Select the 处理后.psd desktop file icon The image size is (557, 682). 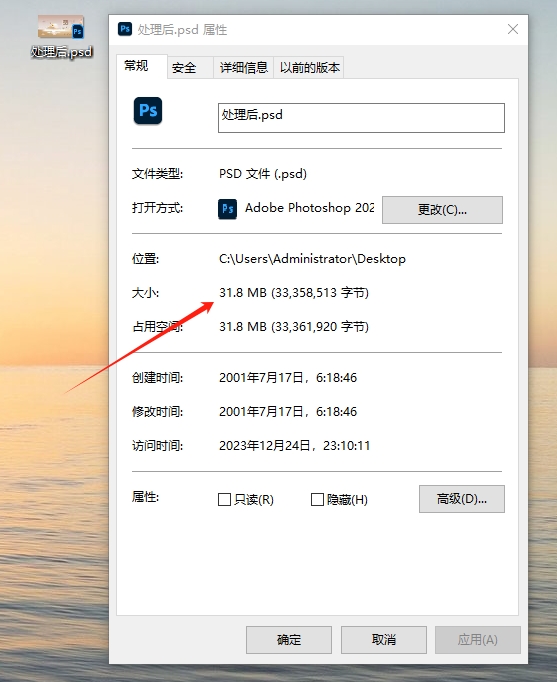click(61, 27)
